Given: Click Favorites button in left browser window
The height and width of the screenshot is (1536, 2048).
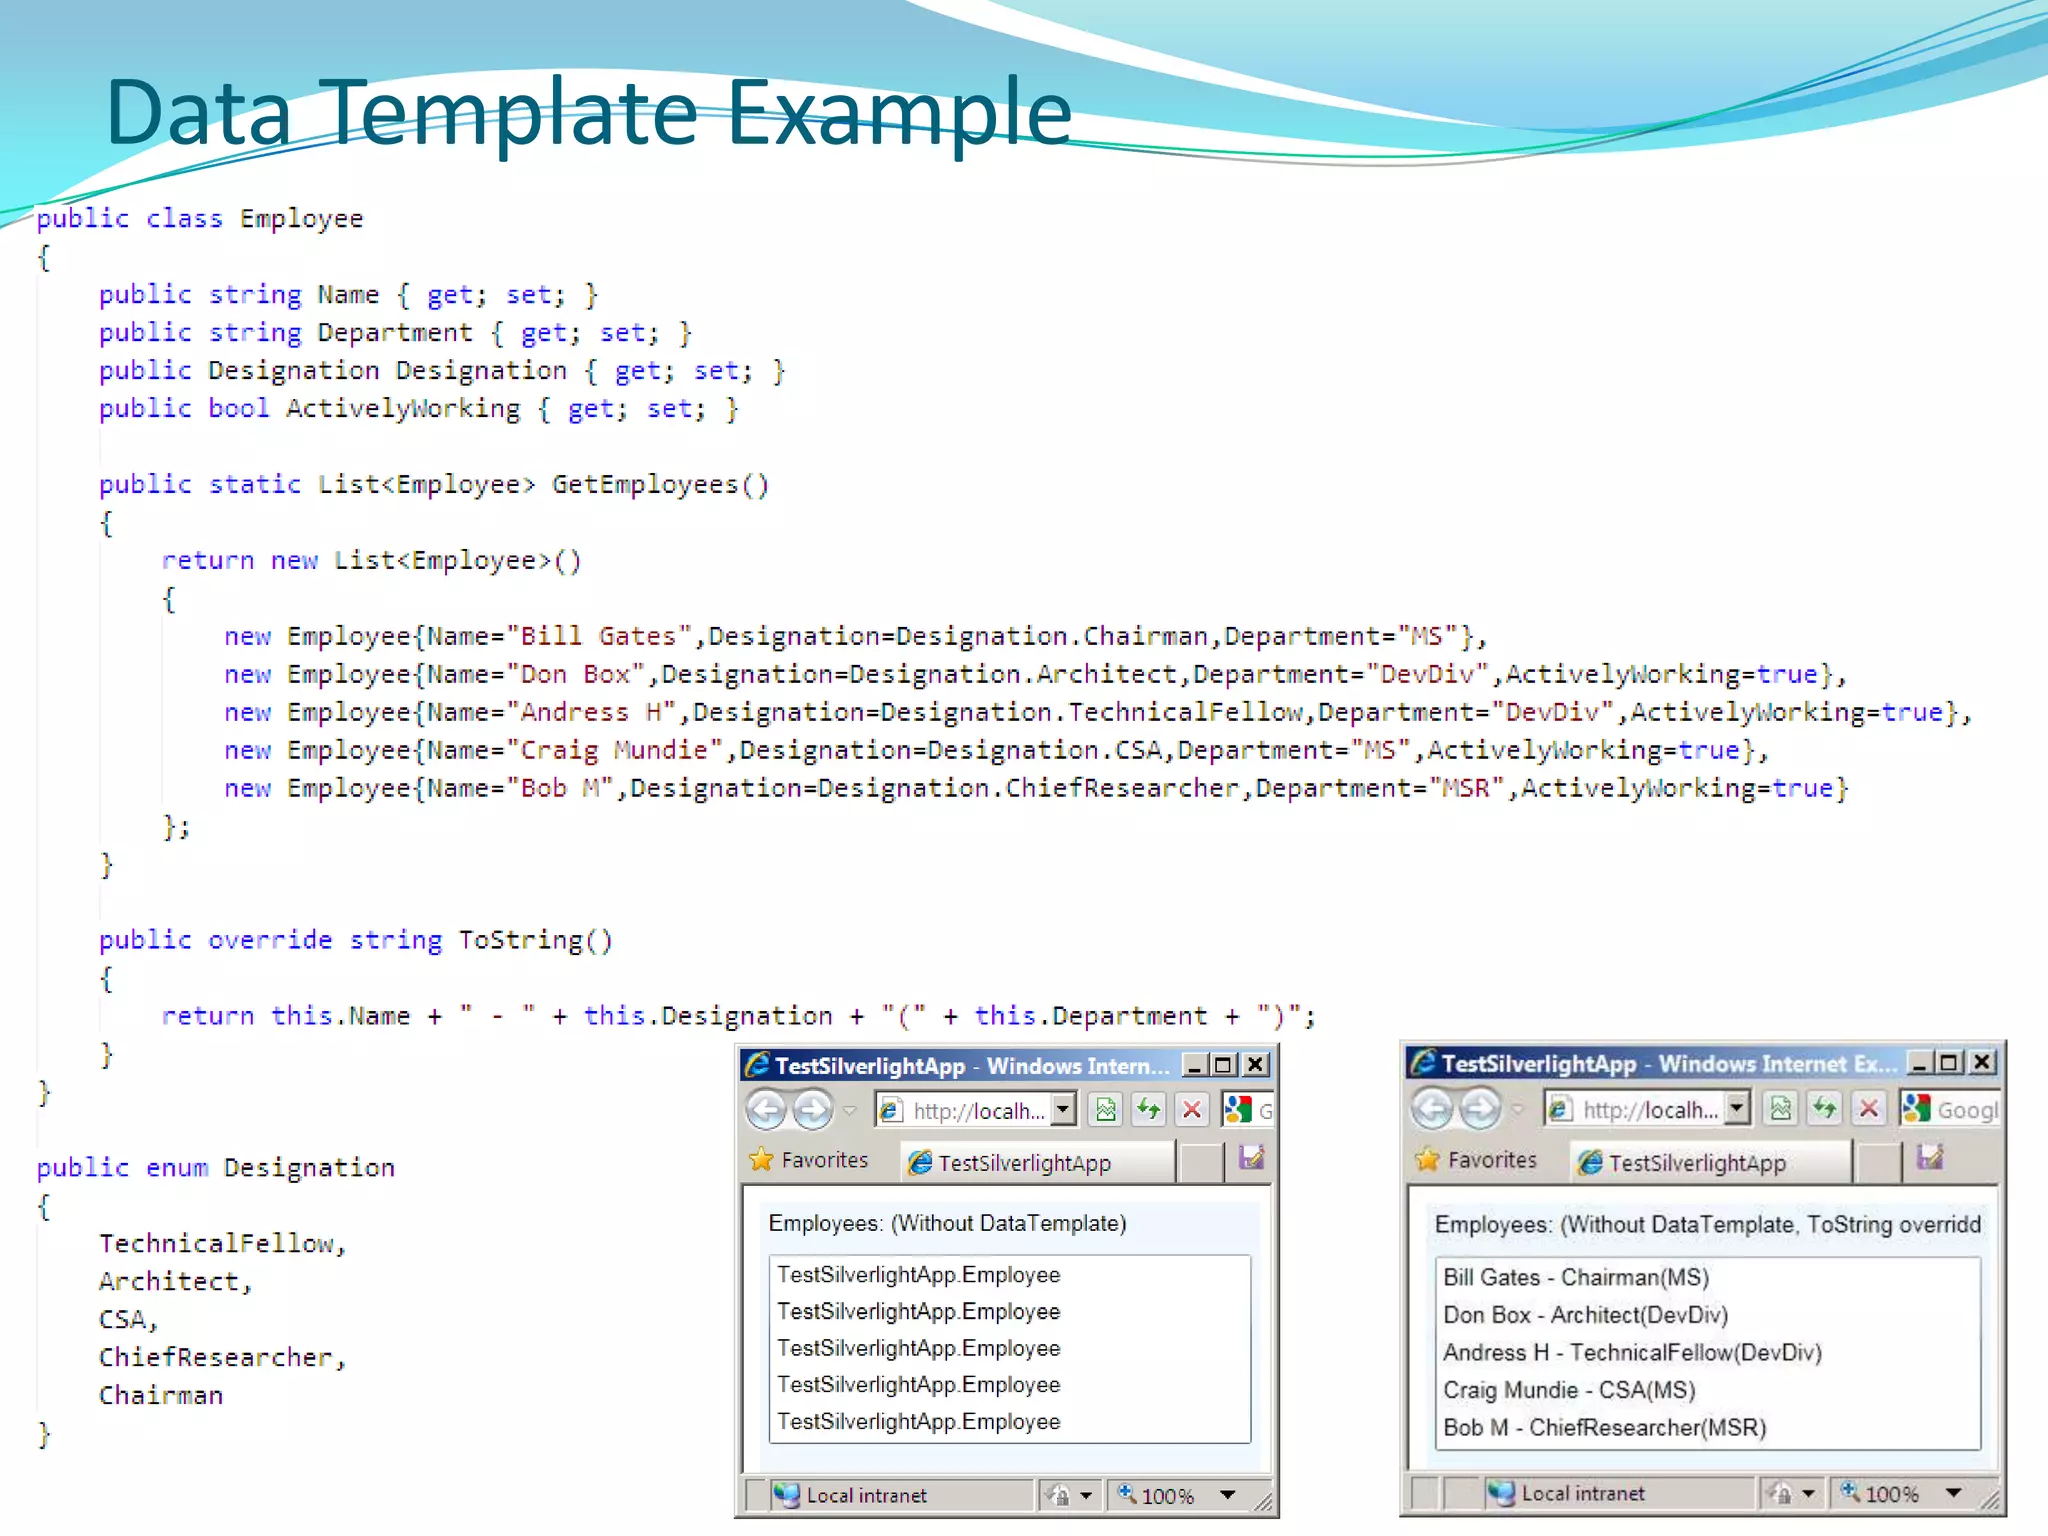Looking at the screenshot, I should point(809,1160).
